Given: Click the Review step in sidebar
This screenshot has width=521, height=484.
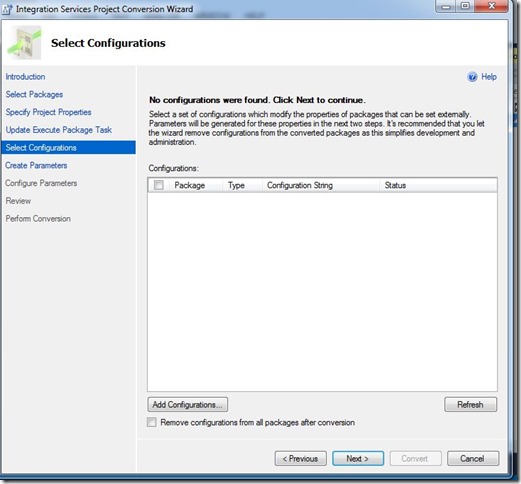Looking at the screenshot, I should pos(18,201).
